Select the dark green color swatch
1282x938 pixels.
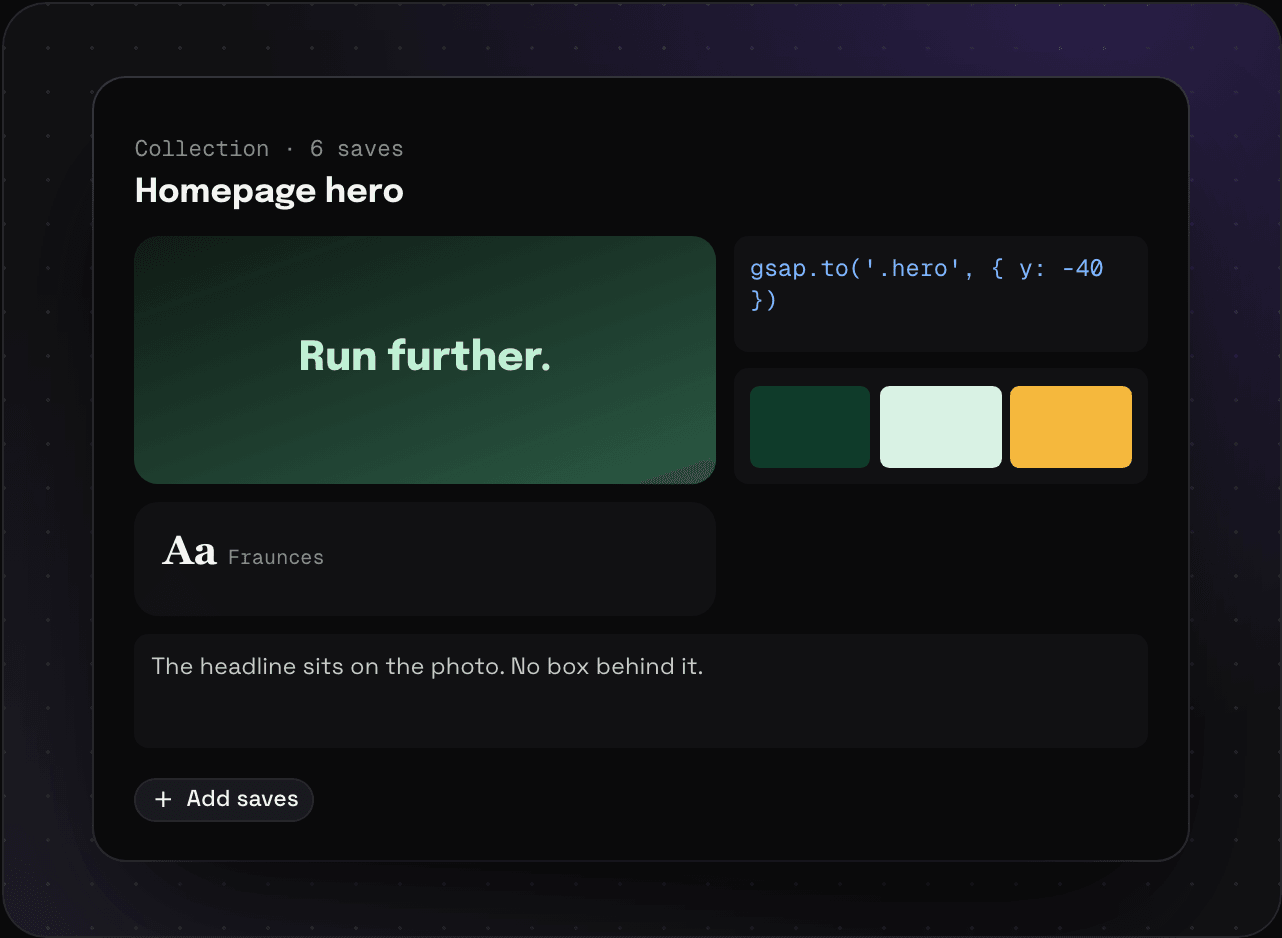pos(810,427)
